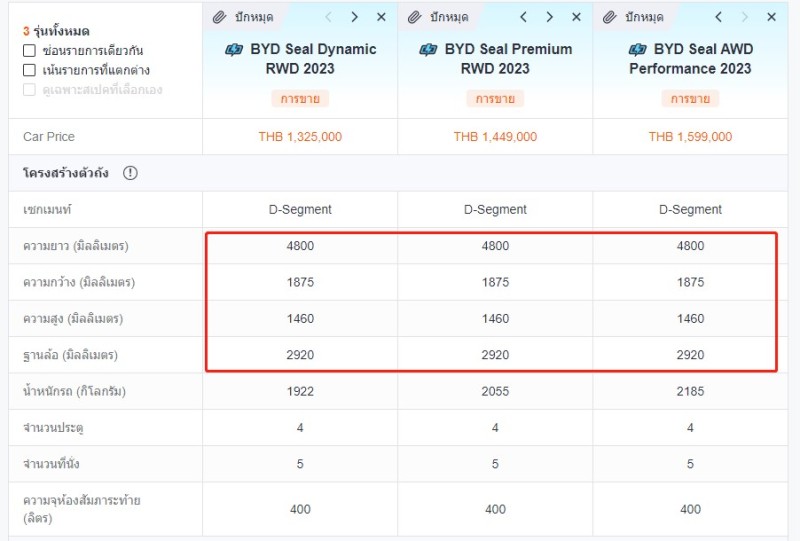This screenshot has width=800, height=541.
Task: Select จำนวนที่นั่ง row label
Action: pyautogui.click(x=51, y=463)
